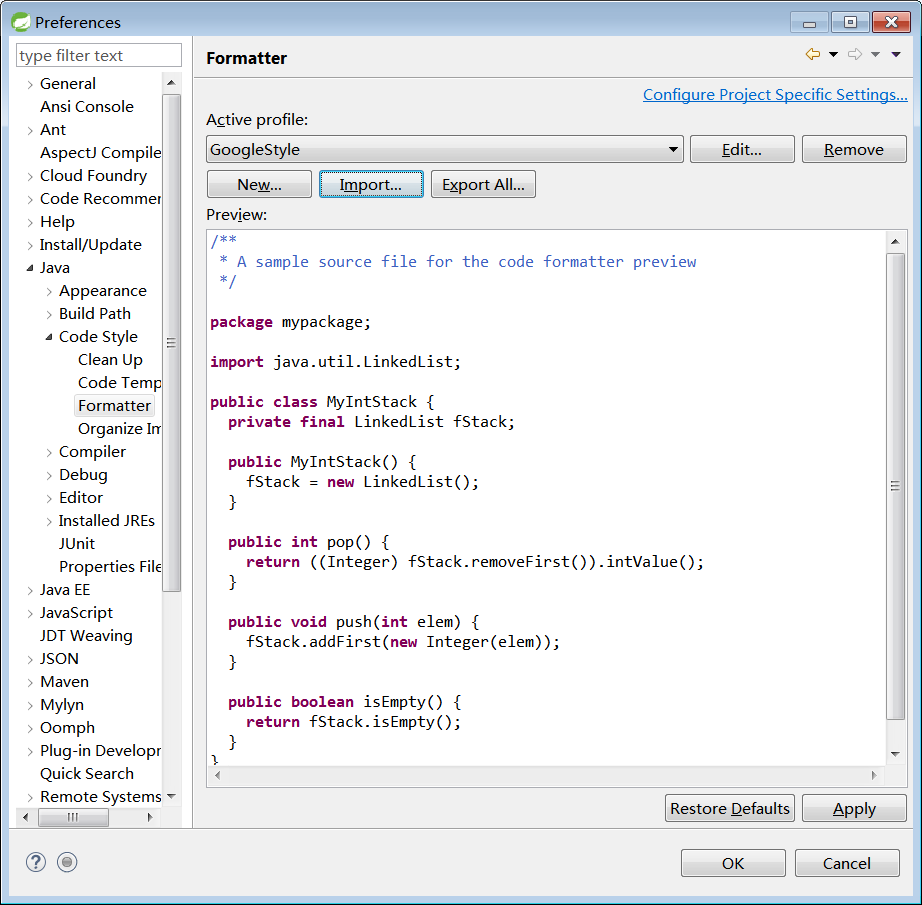Select JDT Weaving in the tree
The image size is (922, 905).
pos(86,636)
